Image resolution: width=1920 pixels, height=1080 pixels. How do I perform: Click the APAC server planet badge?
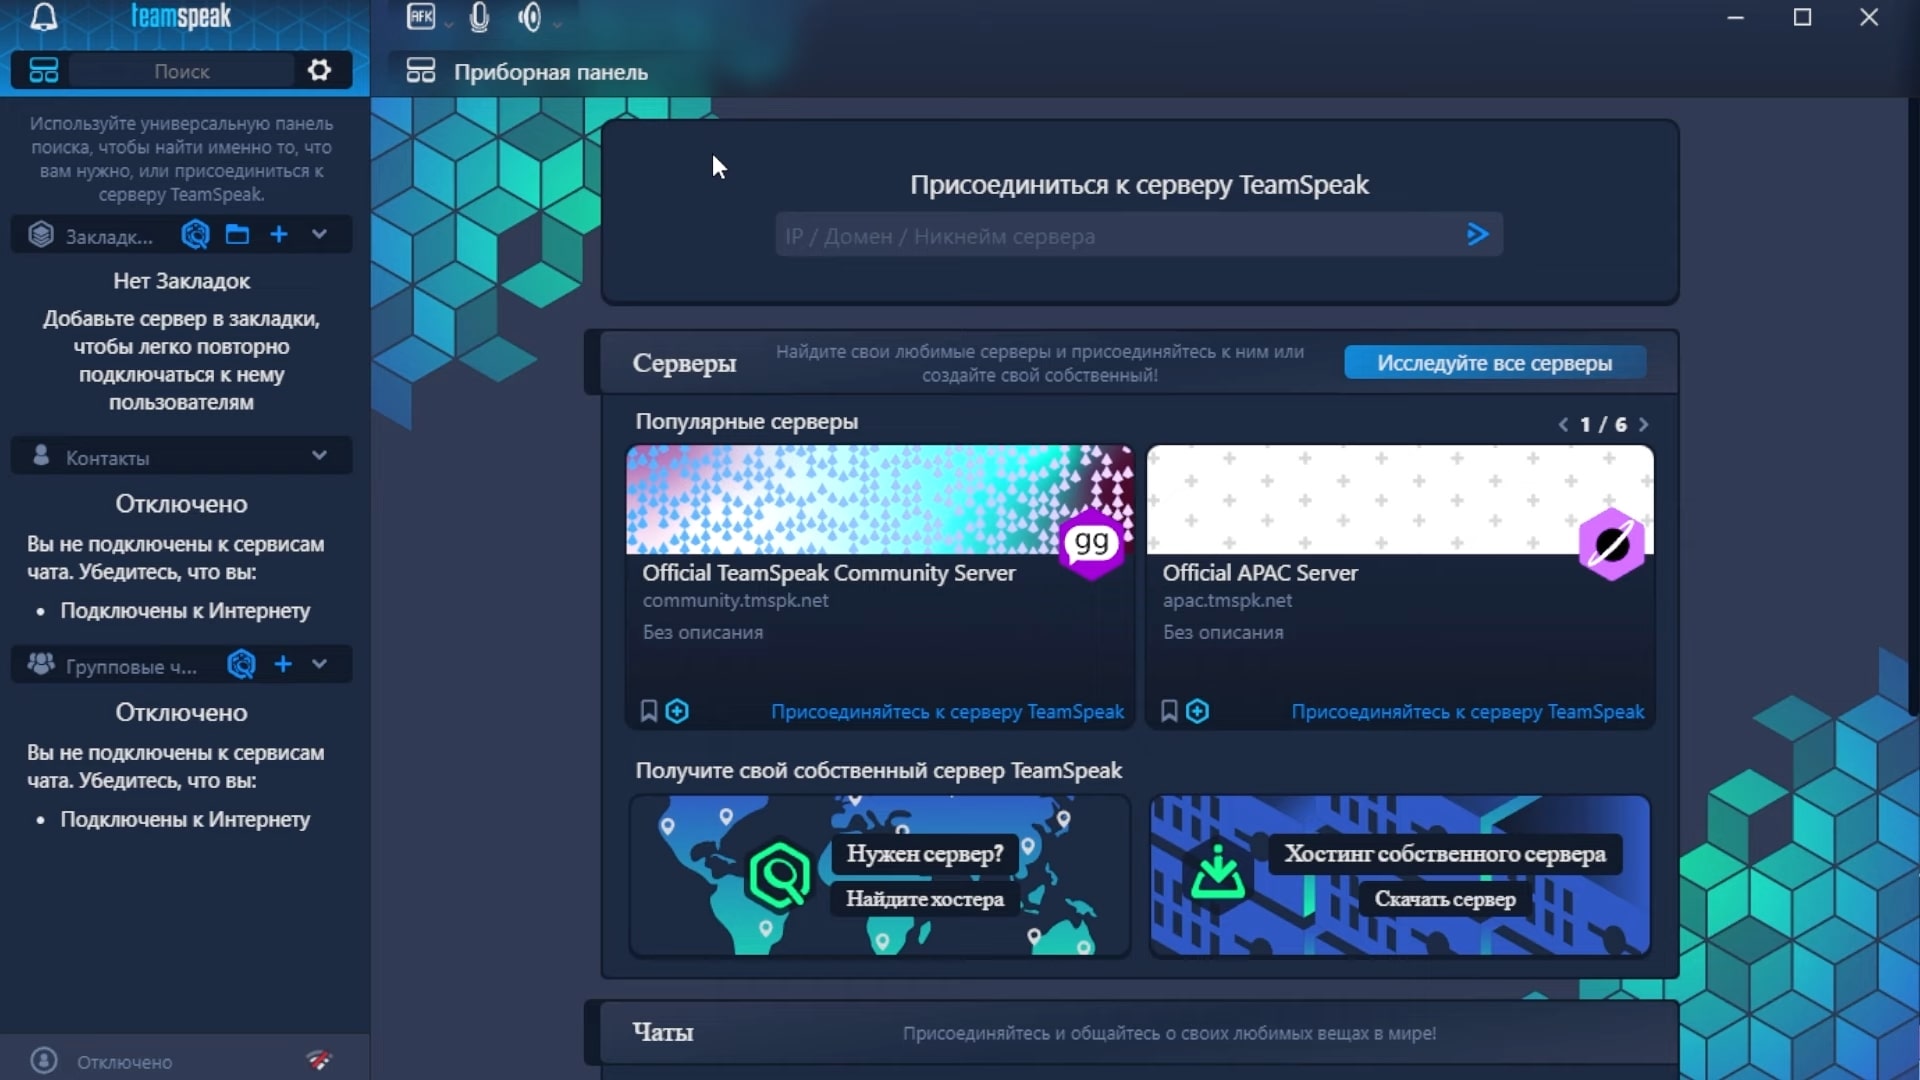[x=1612, y=544]
